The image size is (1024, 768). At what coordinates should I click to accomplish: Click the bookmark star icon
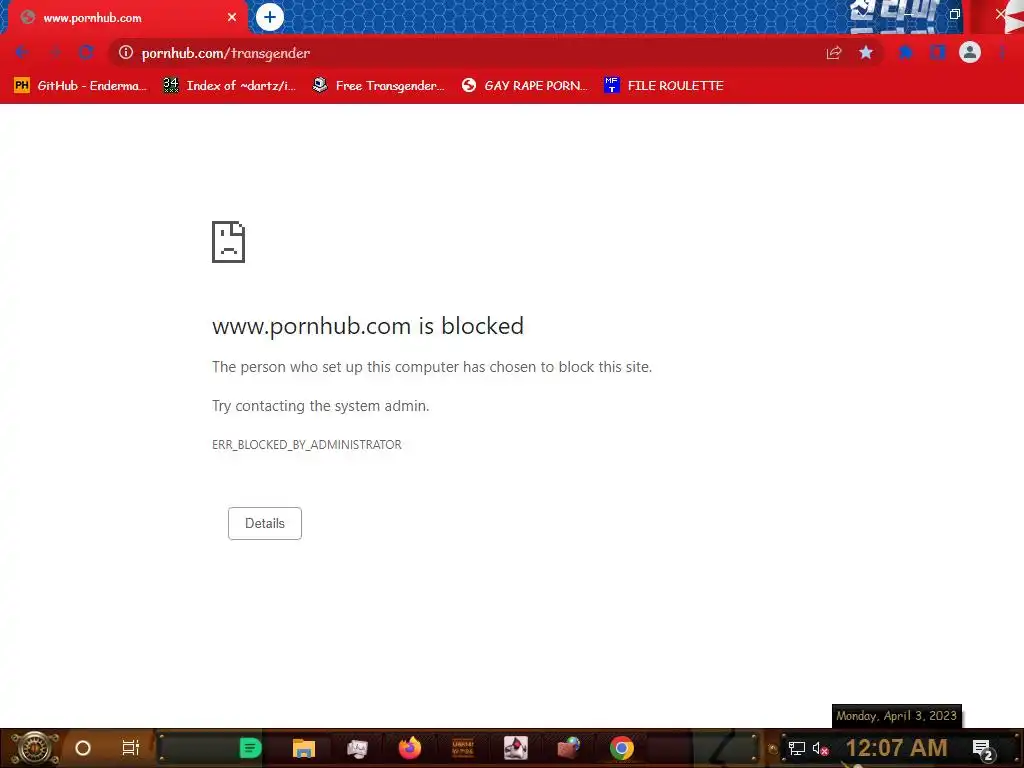[x=866, y=52]
